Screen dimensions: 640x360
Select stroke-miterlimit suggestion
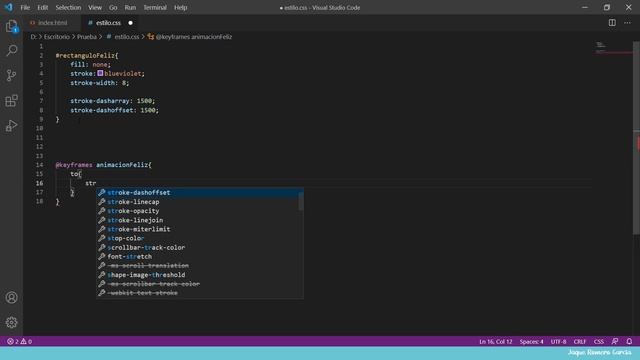[198, 229]
